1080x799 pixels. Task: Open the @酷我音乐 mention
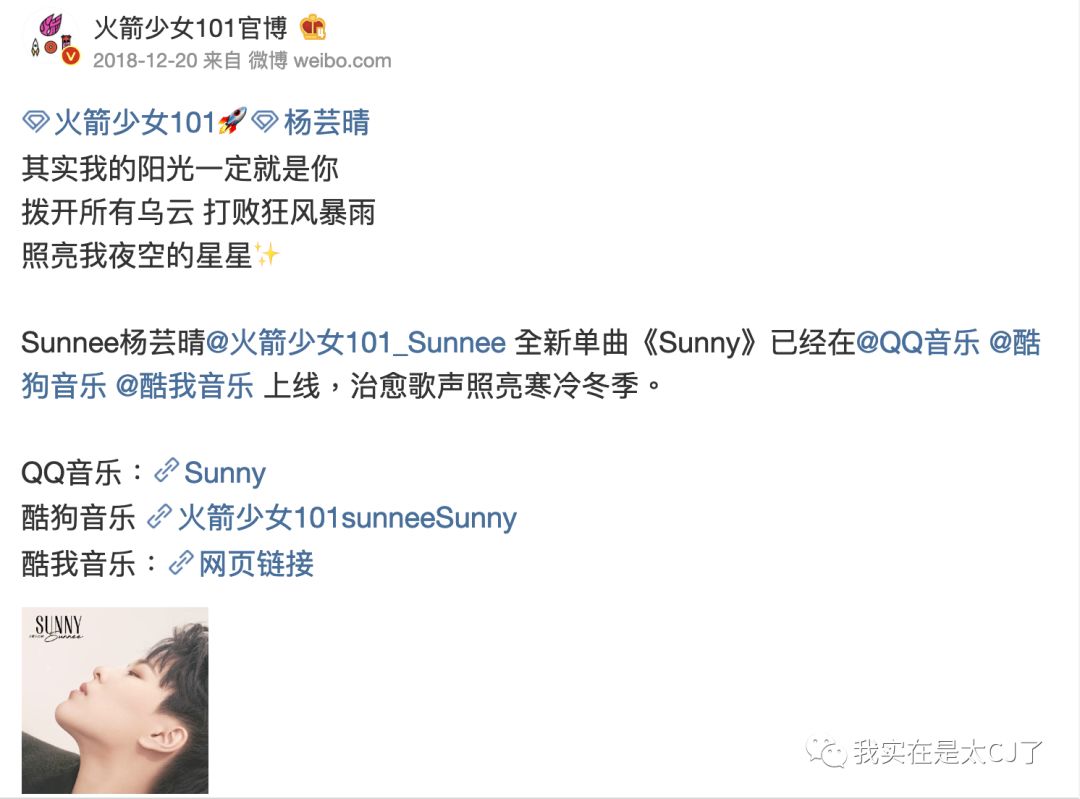pyautogui.click(x=185, y=386)
